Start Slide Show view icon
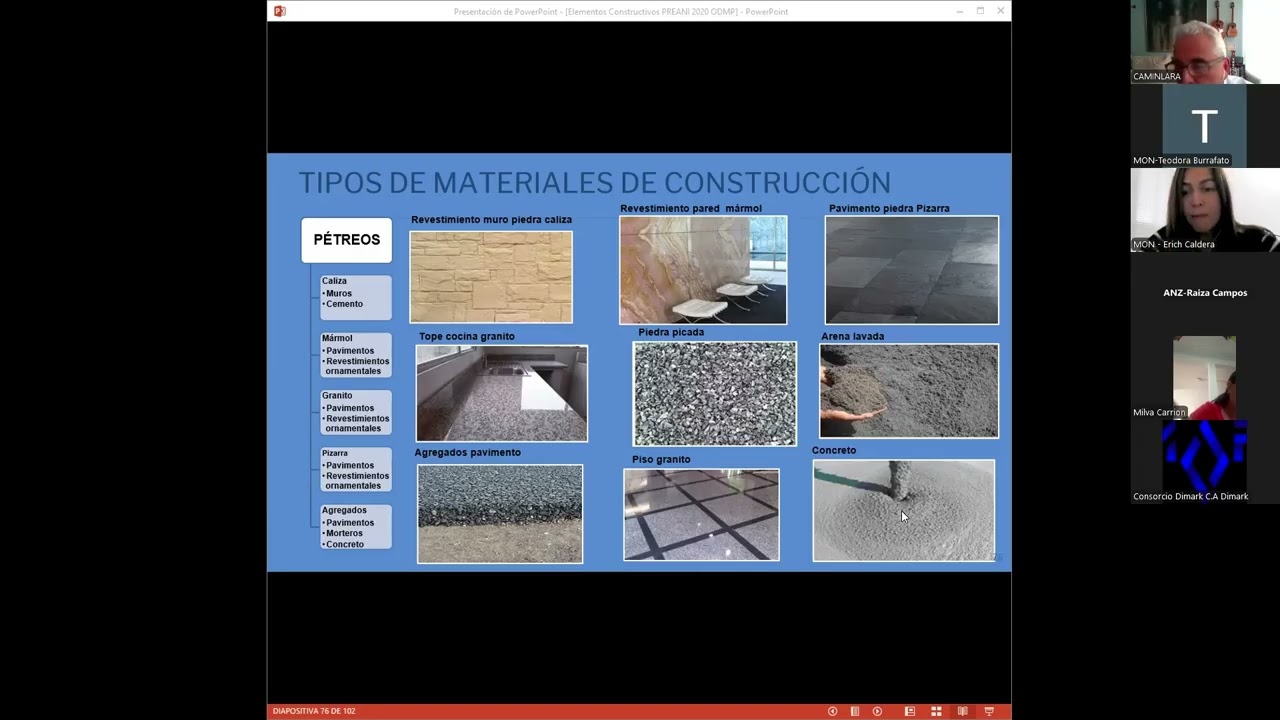The width and height of the screenshot is (1280, 720). pyautogui.click(x=989, y=711)
